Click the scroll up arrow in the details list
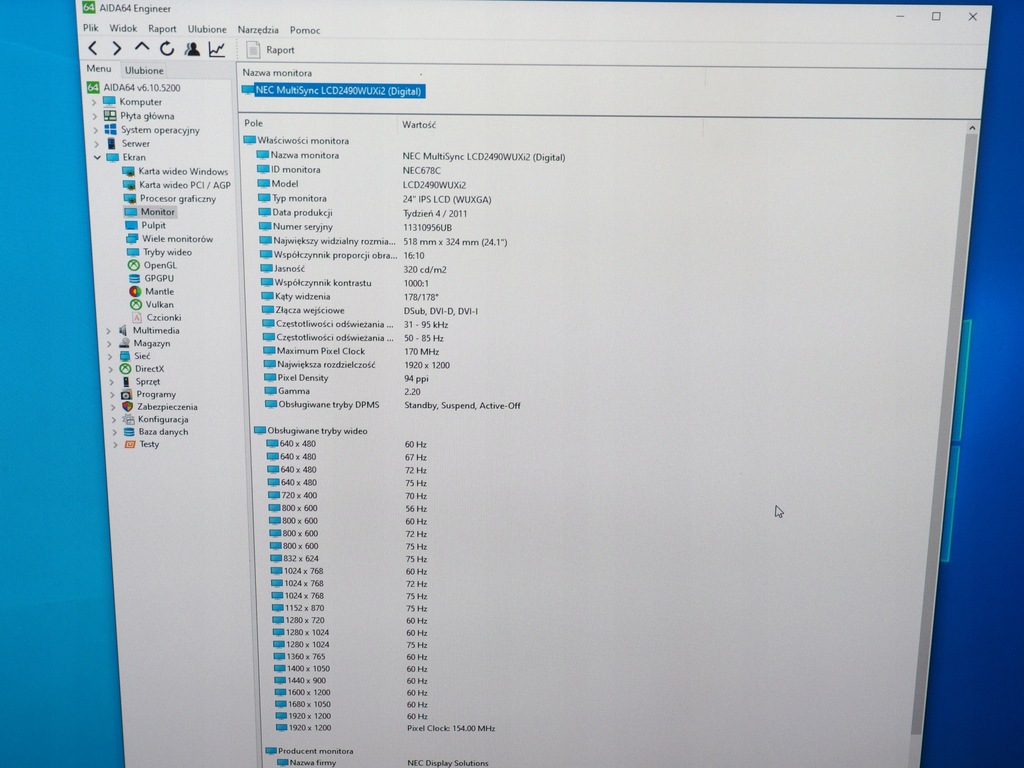The height and width of the screenshot is (768, 1024). [972, 129]
